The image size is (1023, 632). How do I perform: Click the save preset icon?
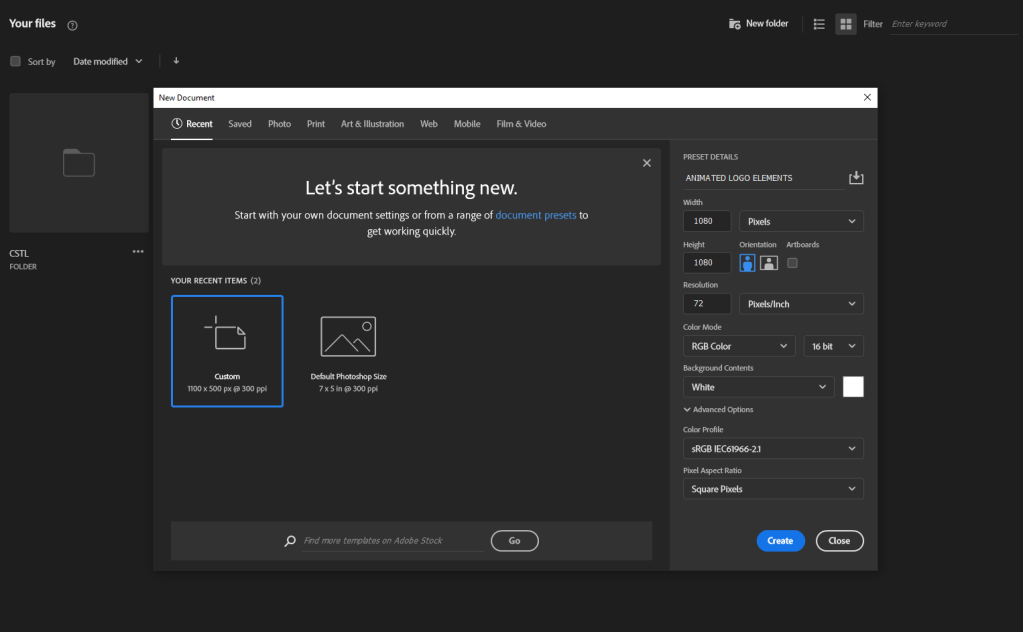coord(855,178)
